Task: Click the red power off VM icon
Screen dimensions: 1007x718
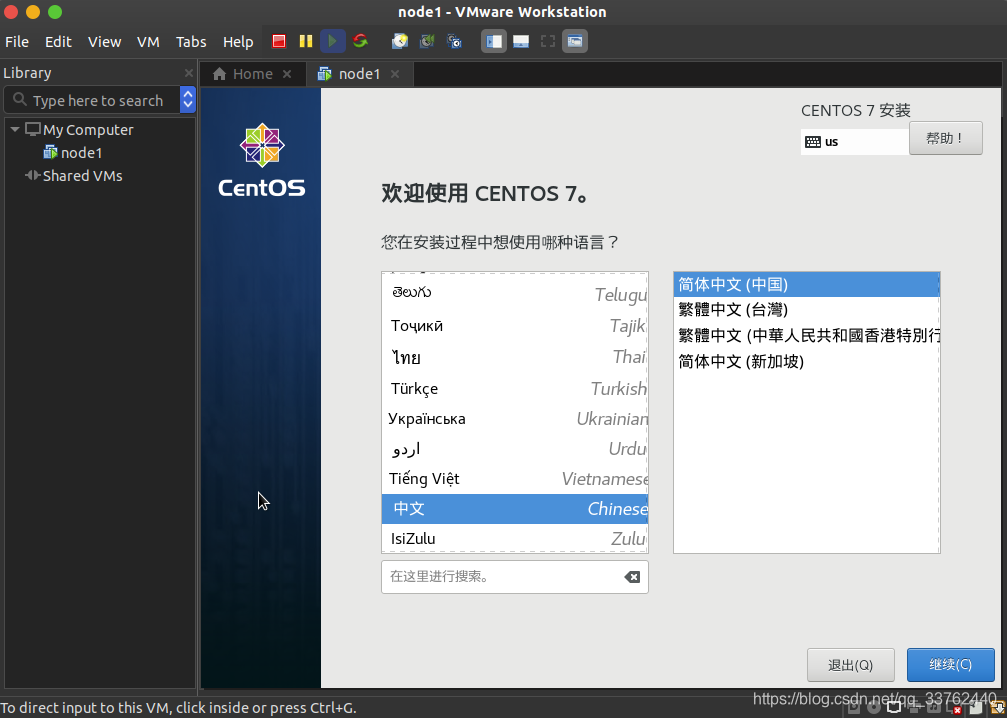Action: [x=279, y=42]
